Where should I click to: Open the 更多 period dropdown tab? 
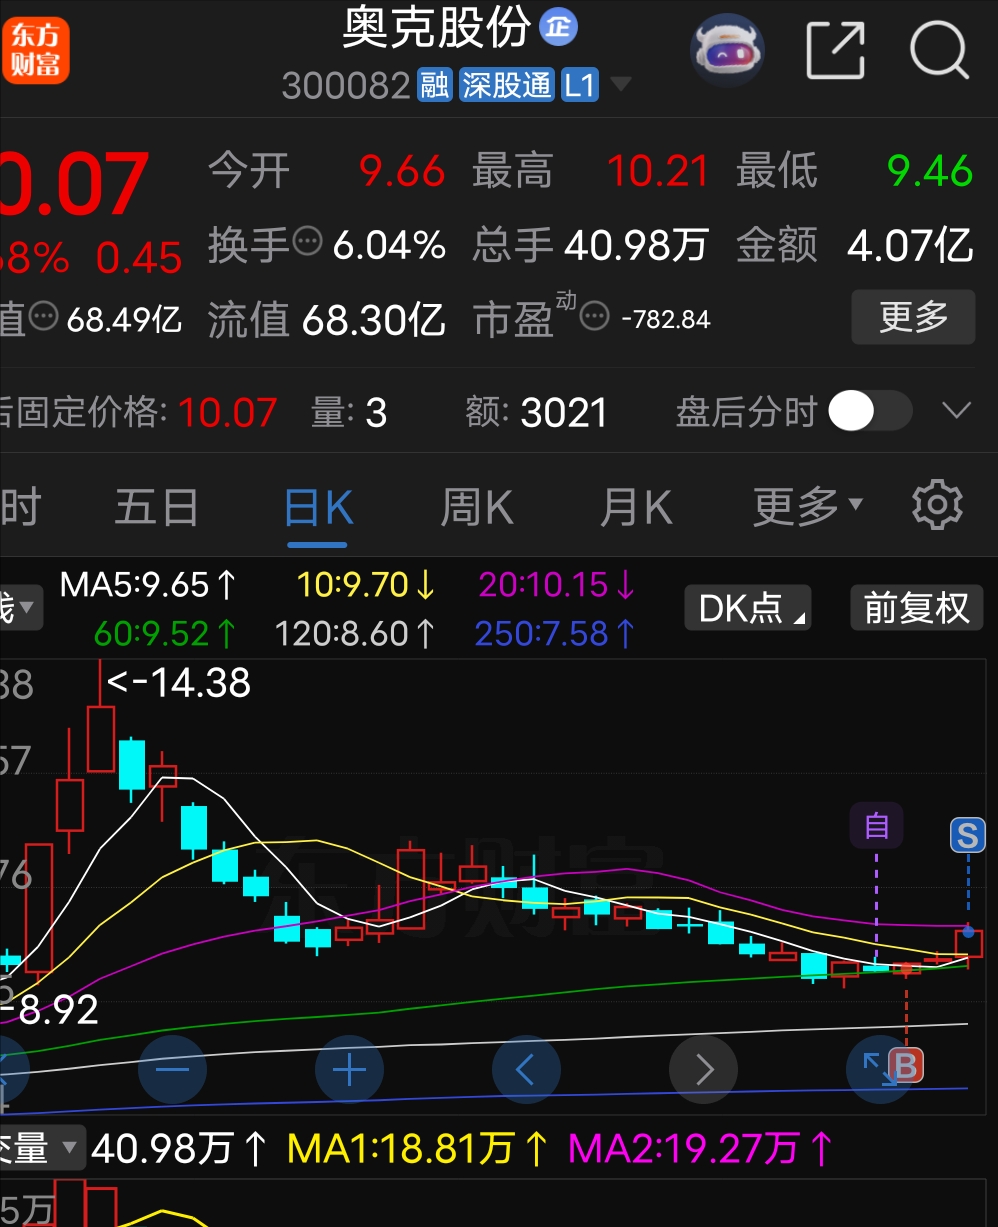(x=808, y=507)
